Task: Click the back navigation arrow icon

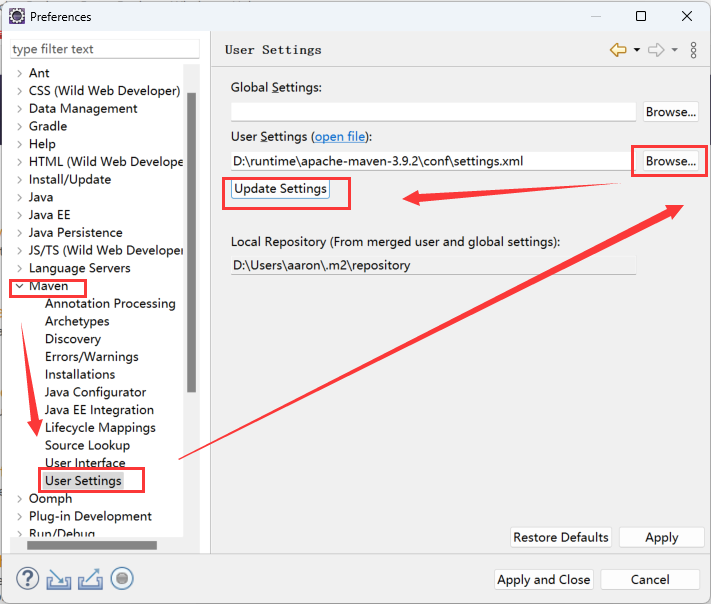Action: point(618,49)
